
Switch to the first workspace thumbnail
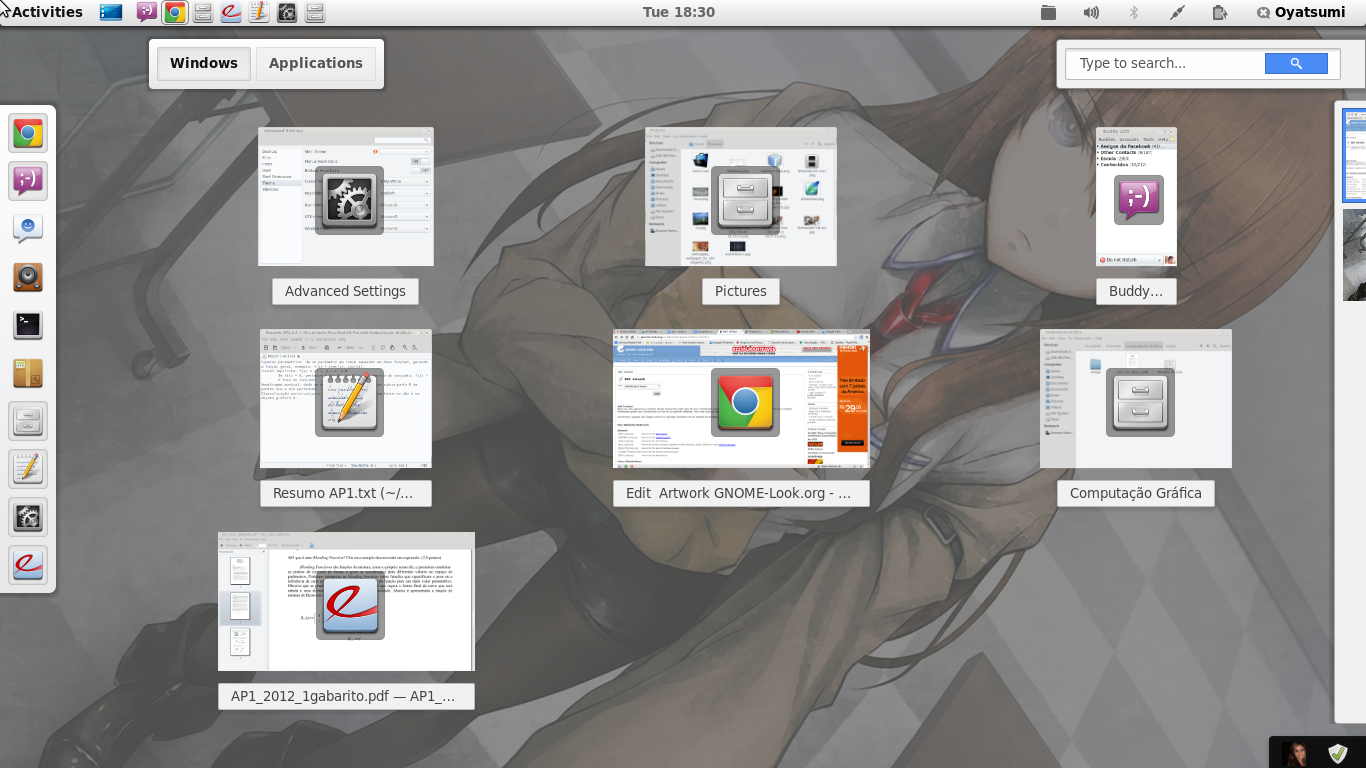pos(1354,156)
